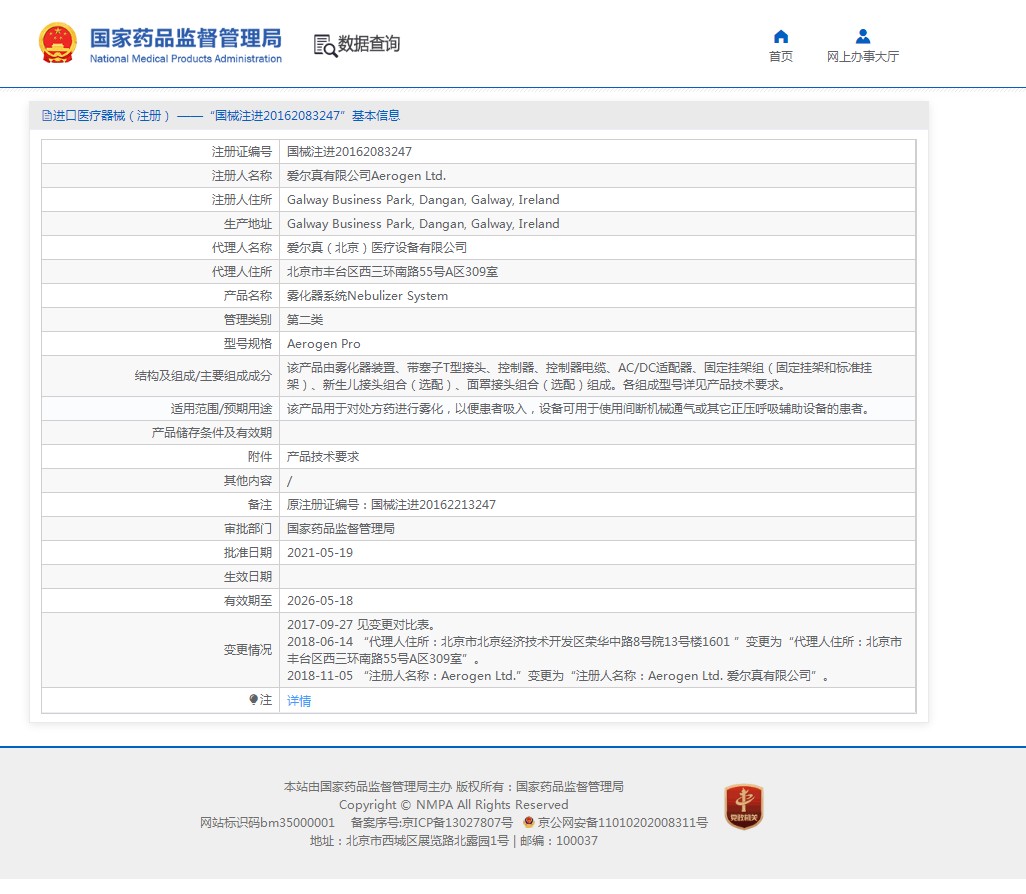The width and height of the screenshot is (1026, 894).
Task: Click the bullet icon next to 注
Action: pos(254,700)
